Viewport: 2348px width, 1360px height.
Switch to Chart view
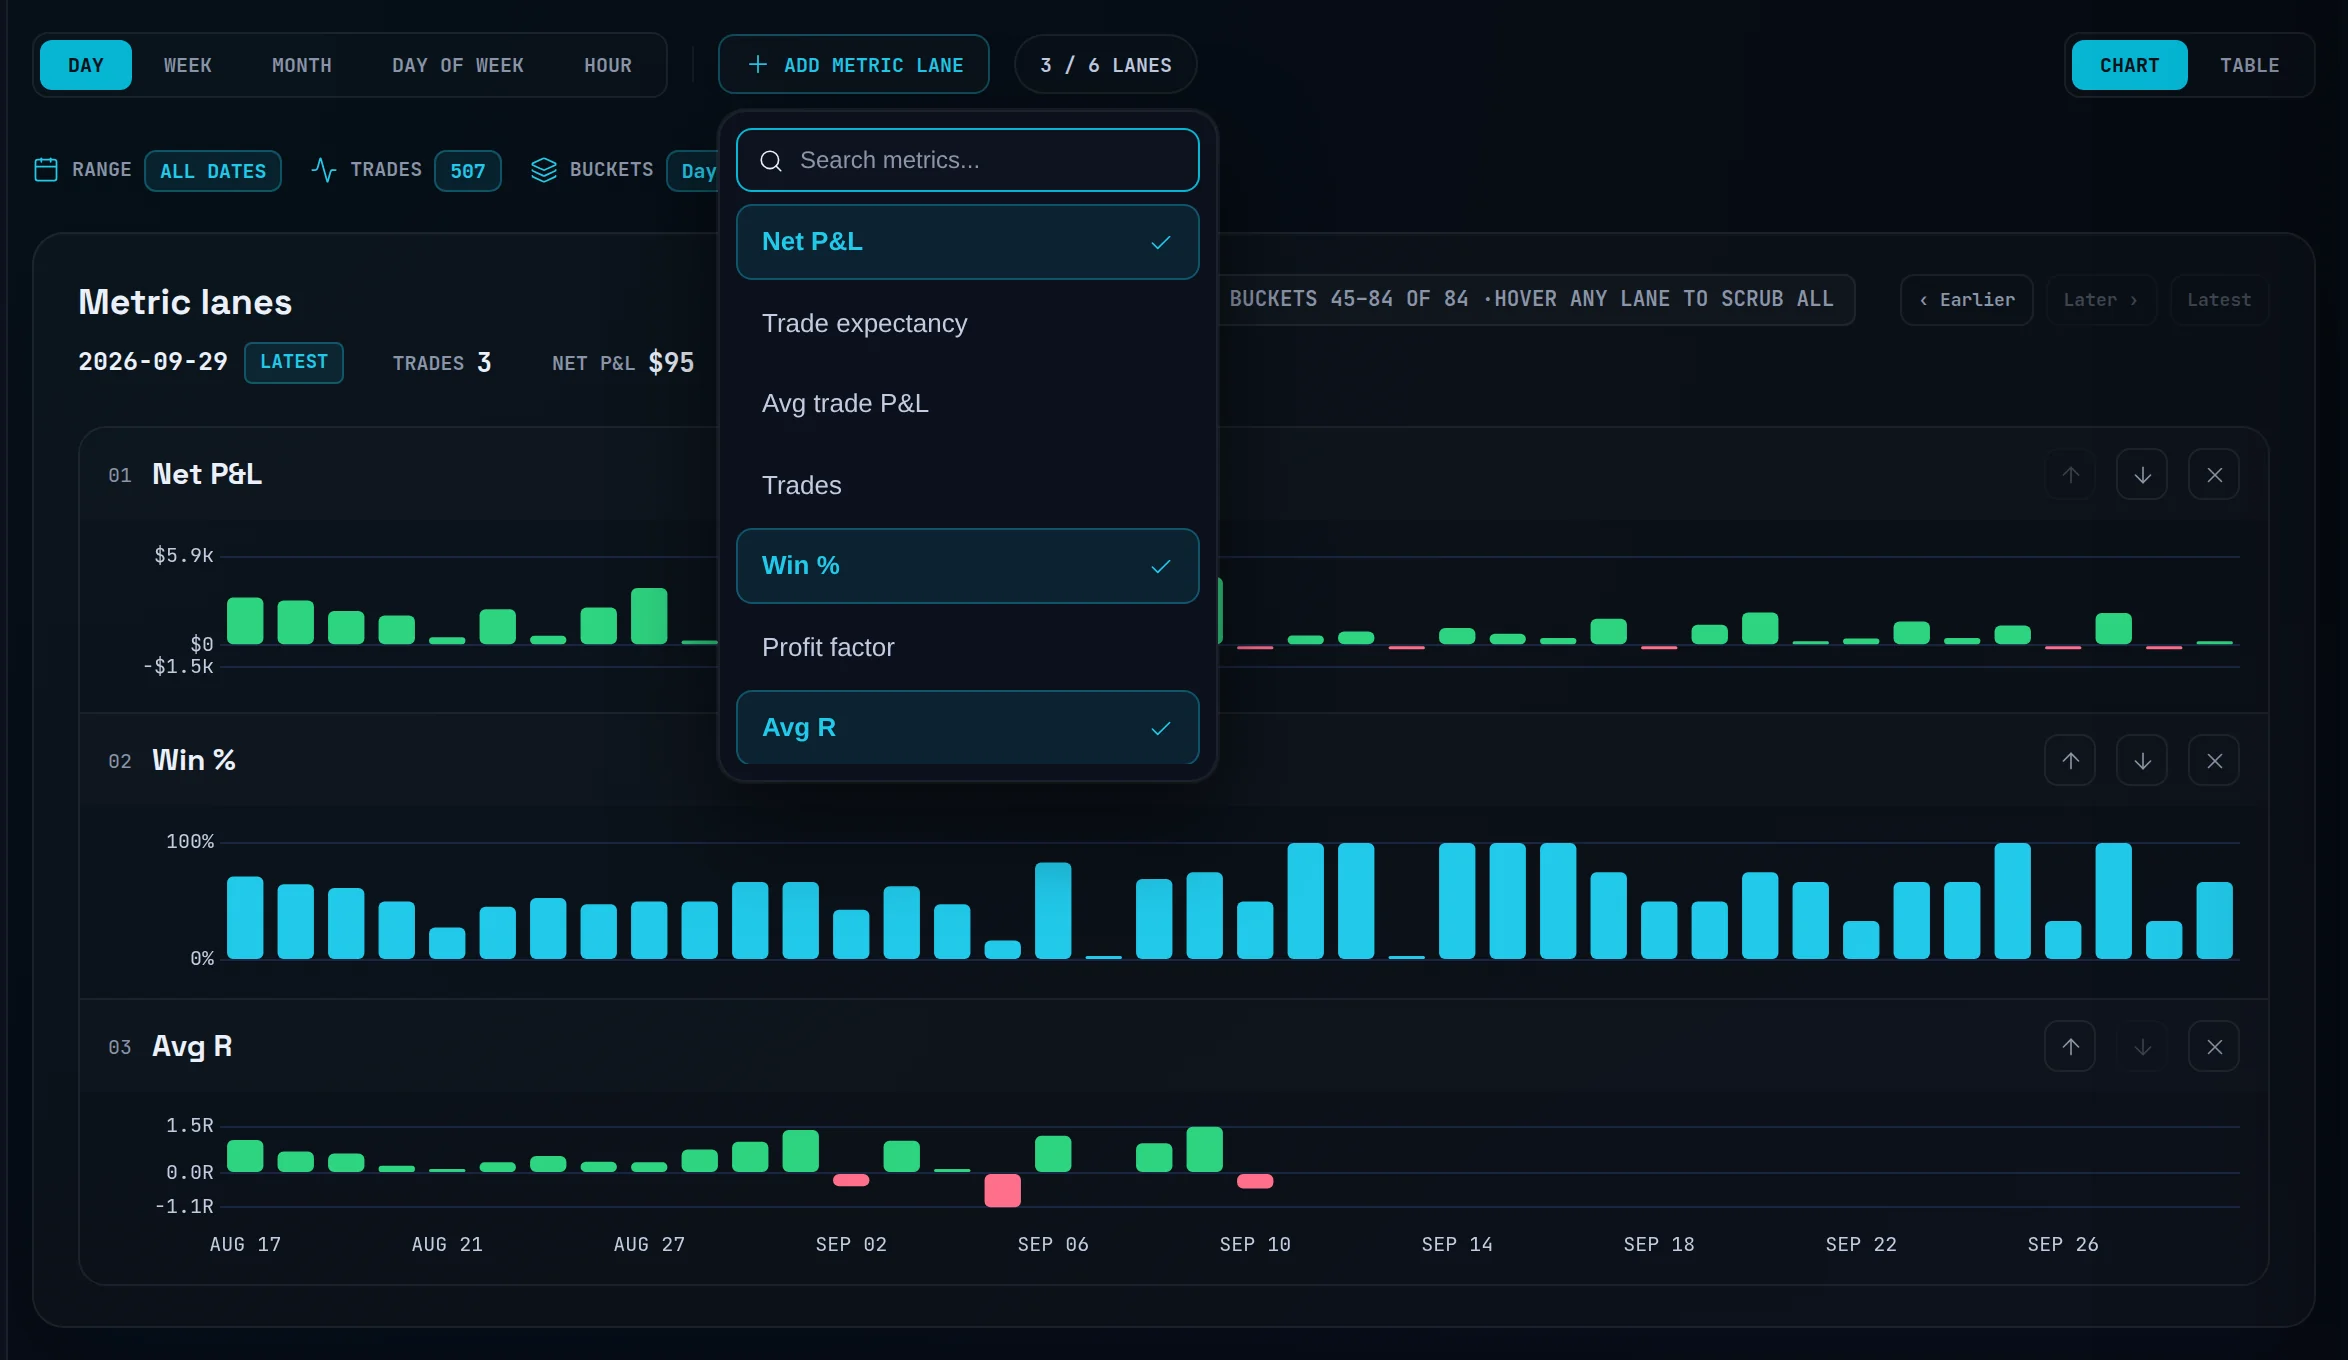tap(2130, 65)
